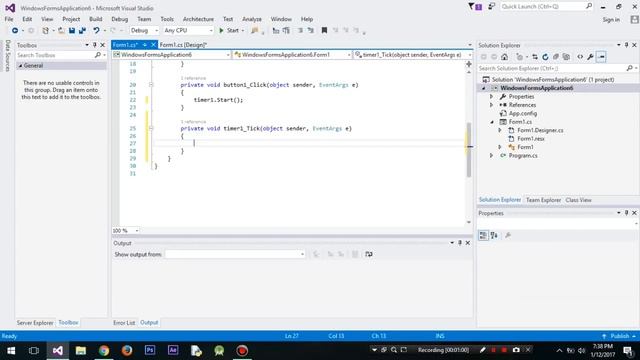Collapse the Form1.cs node in Solution Explorer
The width and height of the screenshot is (640, 360).
[491, 122]
